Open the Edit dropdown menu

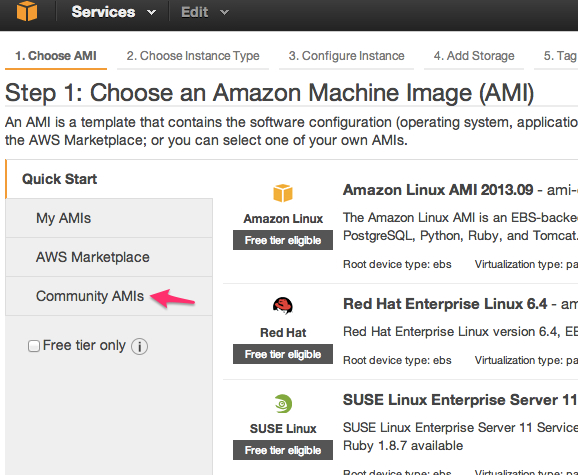[x=205, y=12]
